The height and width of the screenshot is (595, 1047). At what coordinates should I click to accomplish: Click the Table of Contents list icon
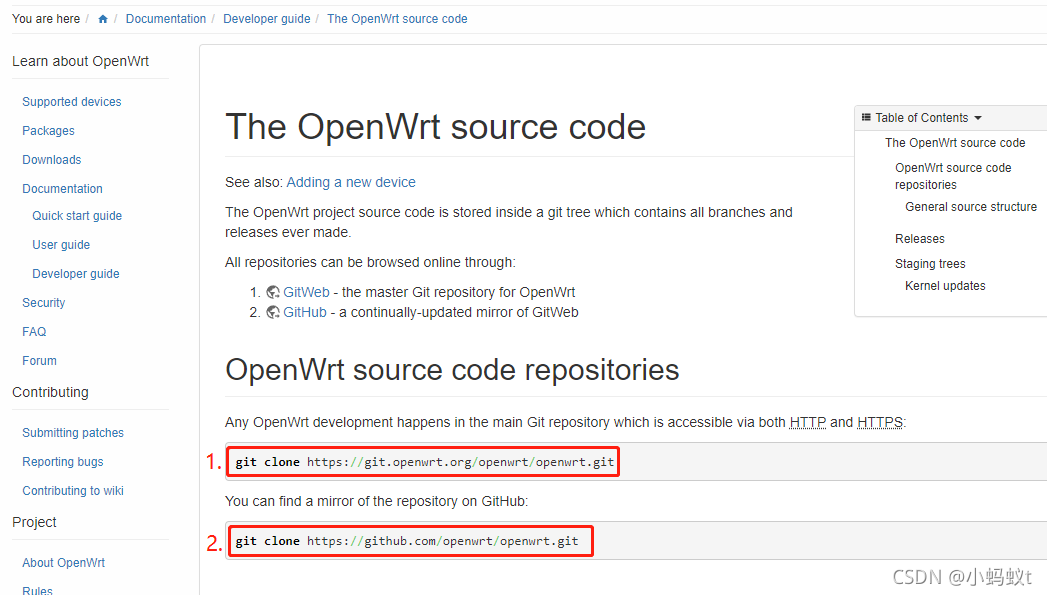[866, 117]
